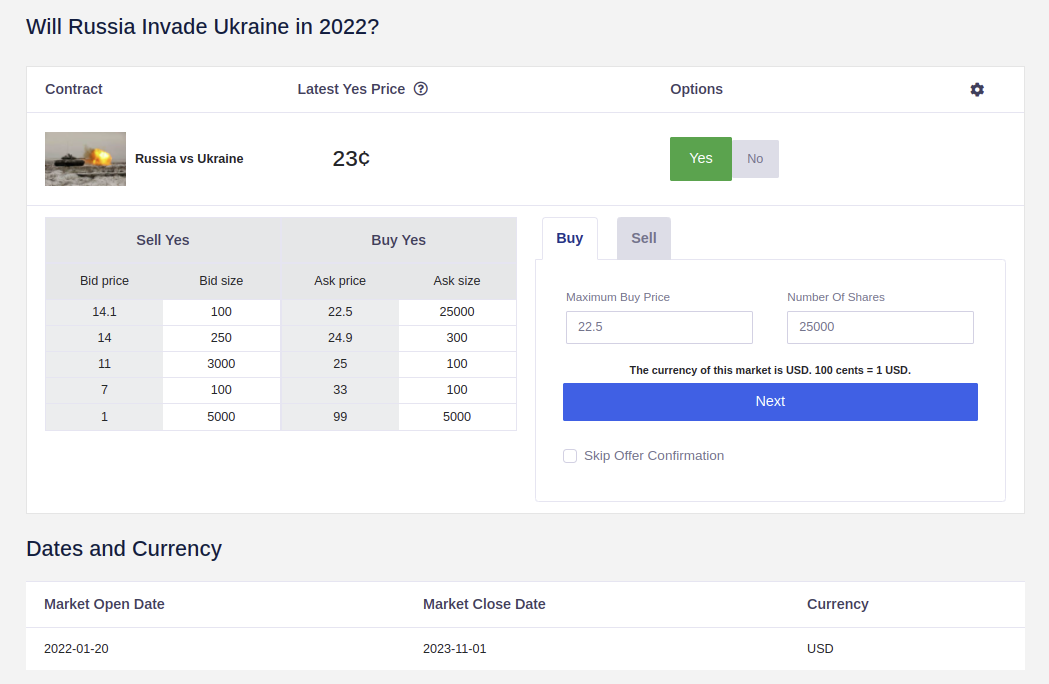Click the Russia vs Ukraine contract name
This screenshot has height=684, width=1049.
click(189, 159)
